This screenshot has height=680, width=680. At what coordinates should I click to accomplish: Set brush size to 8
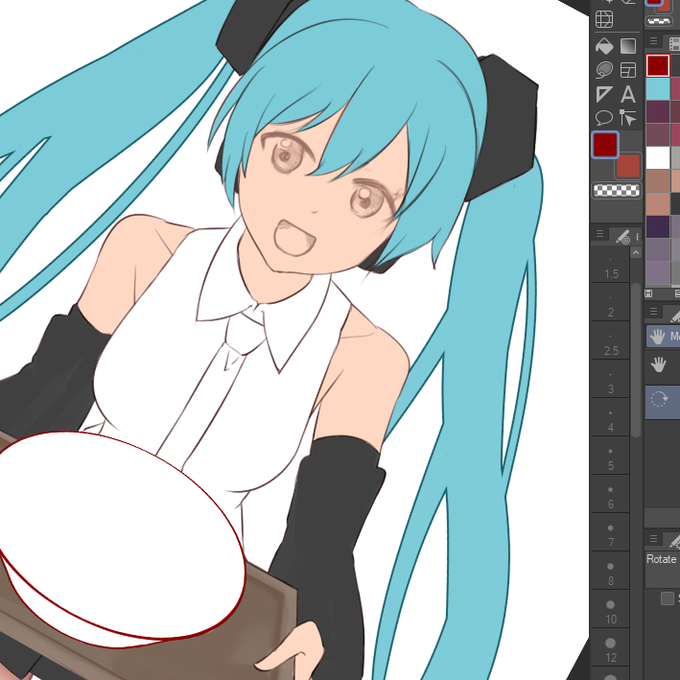point(611,570)
